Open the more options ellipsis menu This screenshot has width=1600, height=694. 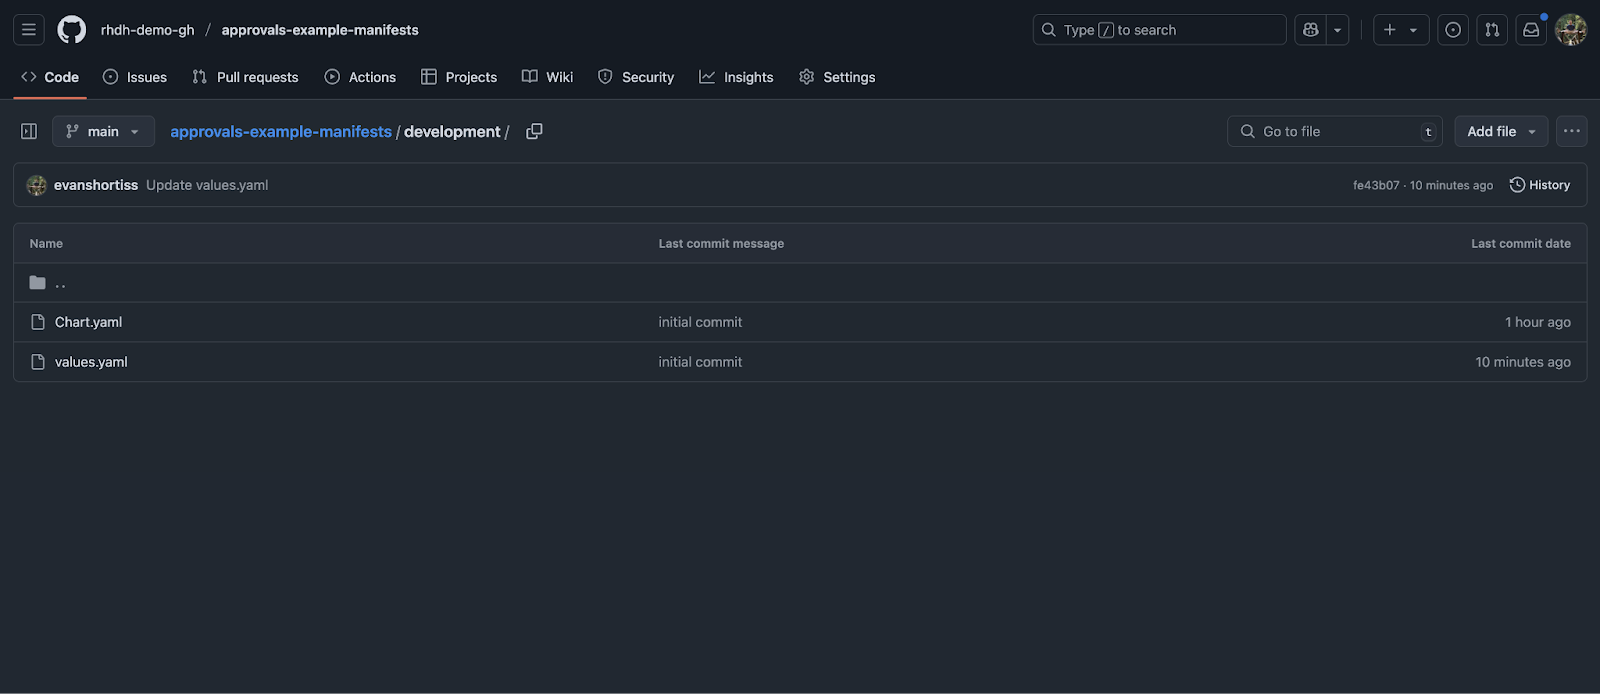point(1571,131)
